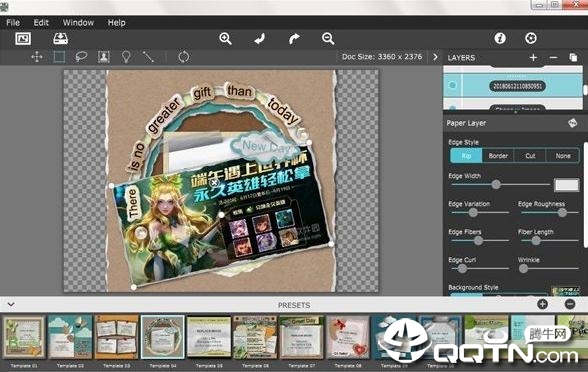Screen dimensions: 588x372
Task: Open the Window menu
Action: (x=78, y=22)
